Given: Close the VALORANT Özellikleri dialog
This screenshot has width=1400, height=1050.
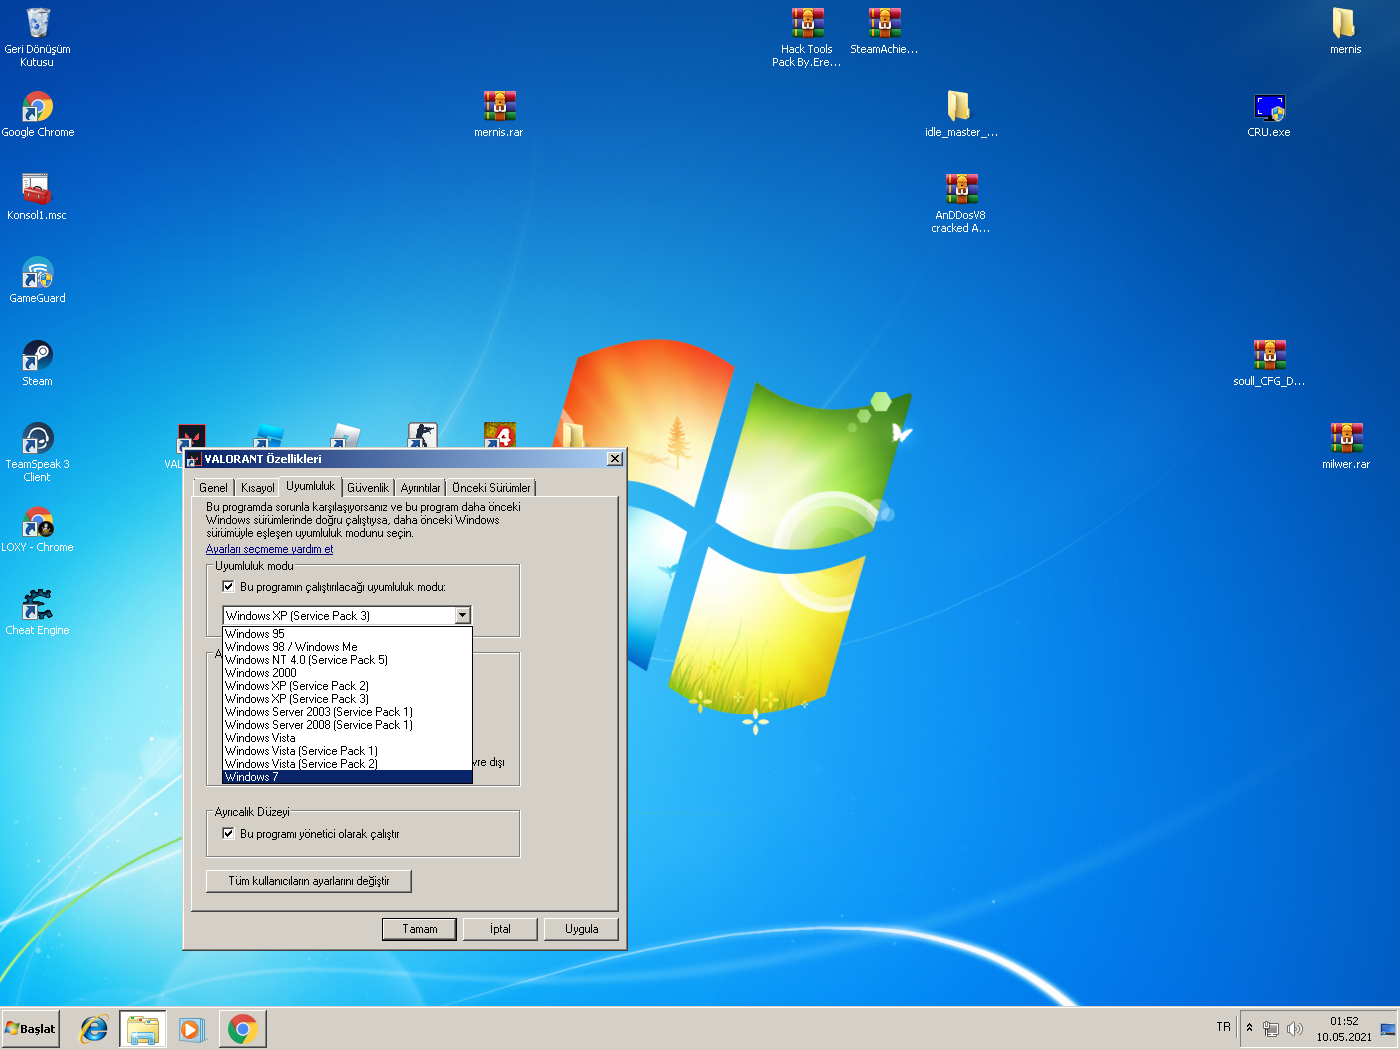Looking at the screenshot, I should click(615, 458).
